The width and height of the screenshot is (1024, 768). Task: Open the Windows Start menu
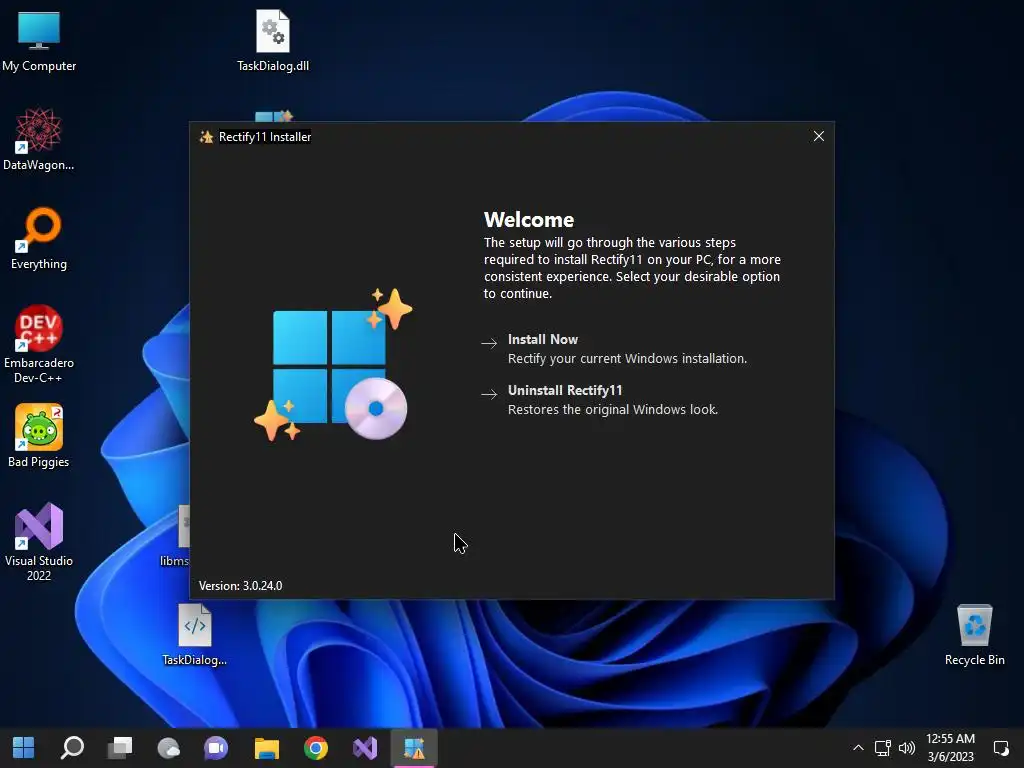24,748
